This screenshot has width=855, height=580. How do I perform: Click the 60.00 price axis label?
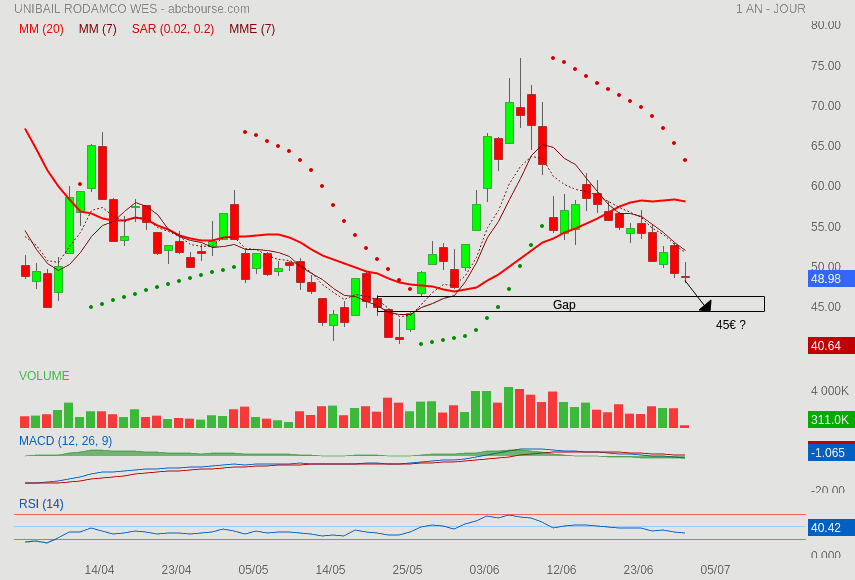[826, 186]
